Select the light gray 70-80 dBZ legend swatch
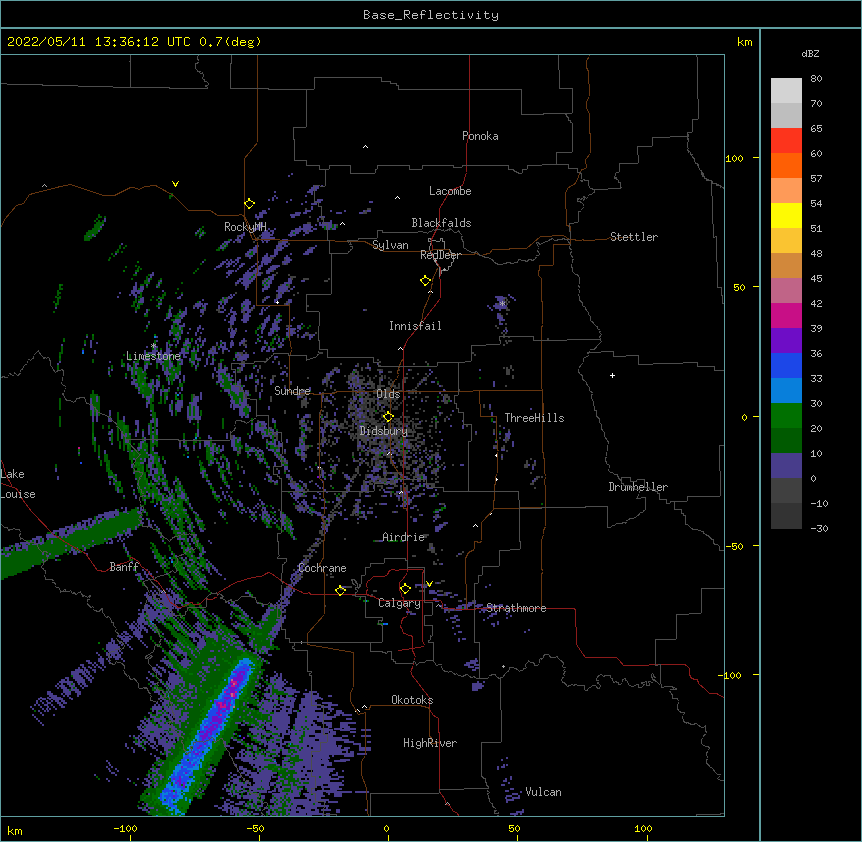 click(786, 91)
